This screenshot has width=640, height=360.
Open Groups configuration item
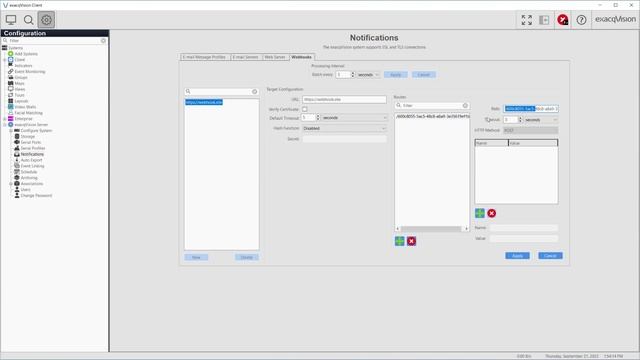tap(21, 78)
